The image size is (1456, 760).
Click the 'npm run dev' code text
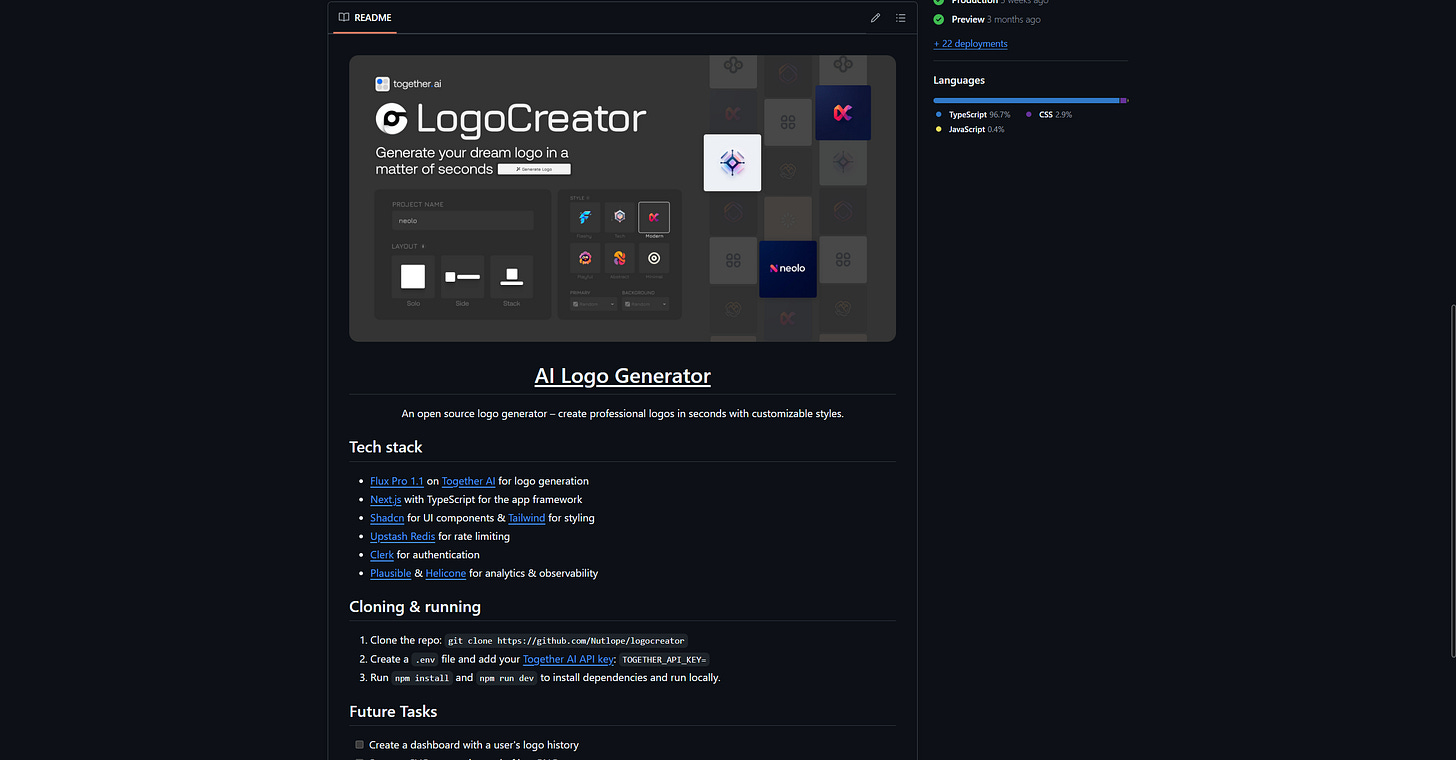point(507,678)
